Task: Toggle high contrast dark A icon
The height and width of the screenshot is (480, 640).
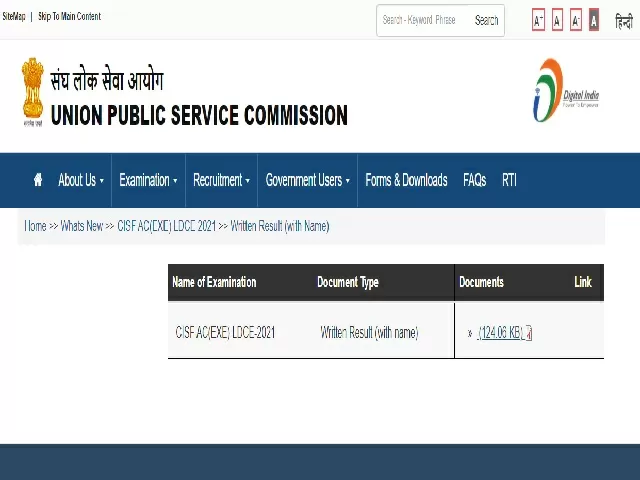Action: coord(594,20)
